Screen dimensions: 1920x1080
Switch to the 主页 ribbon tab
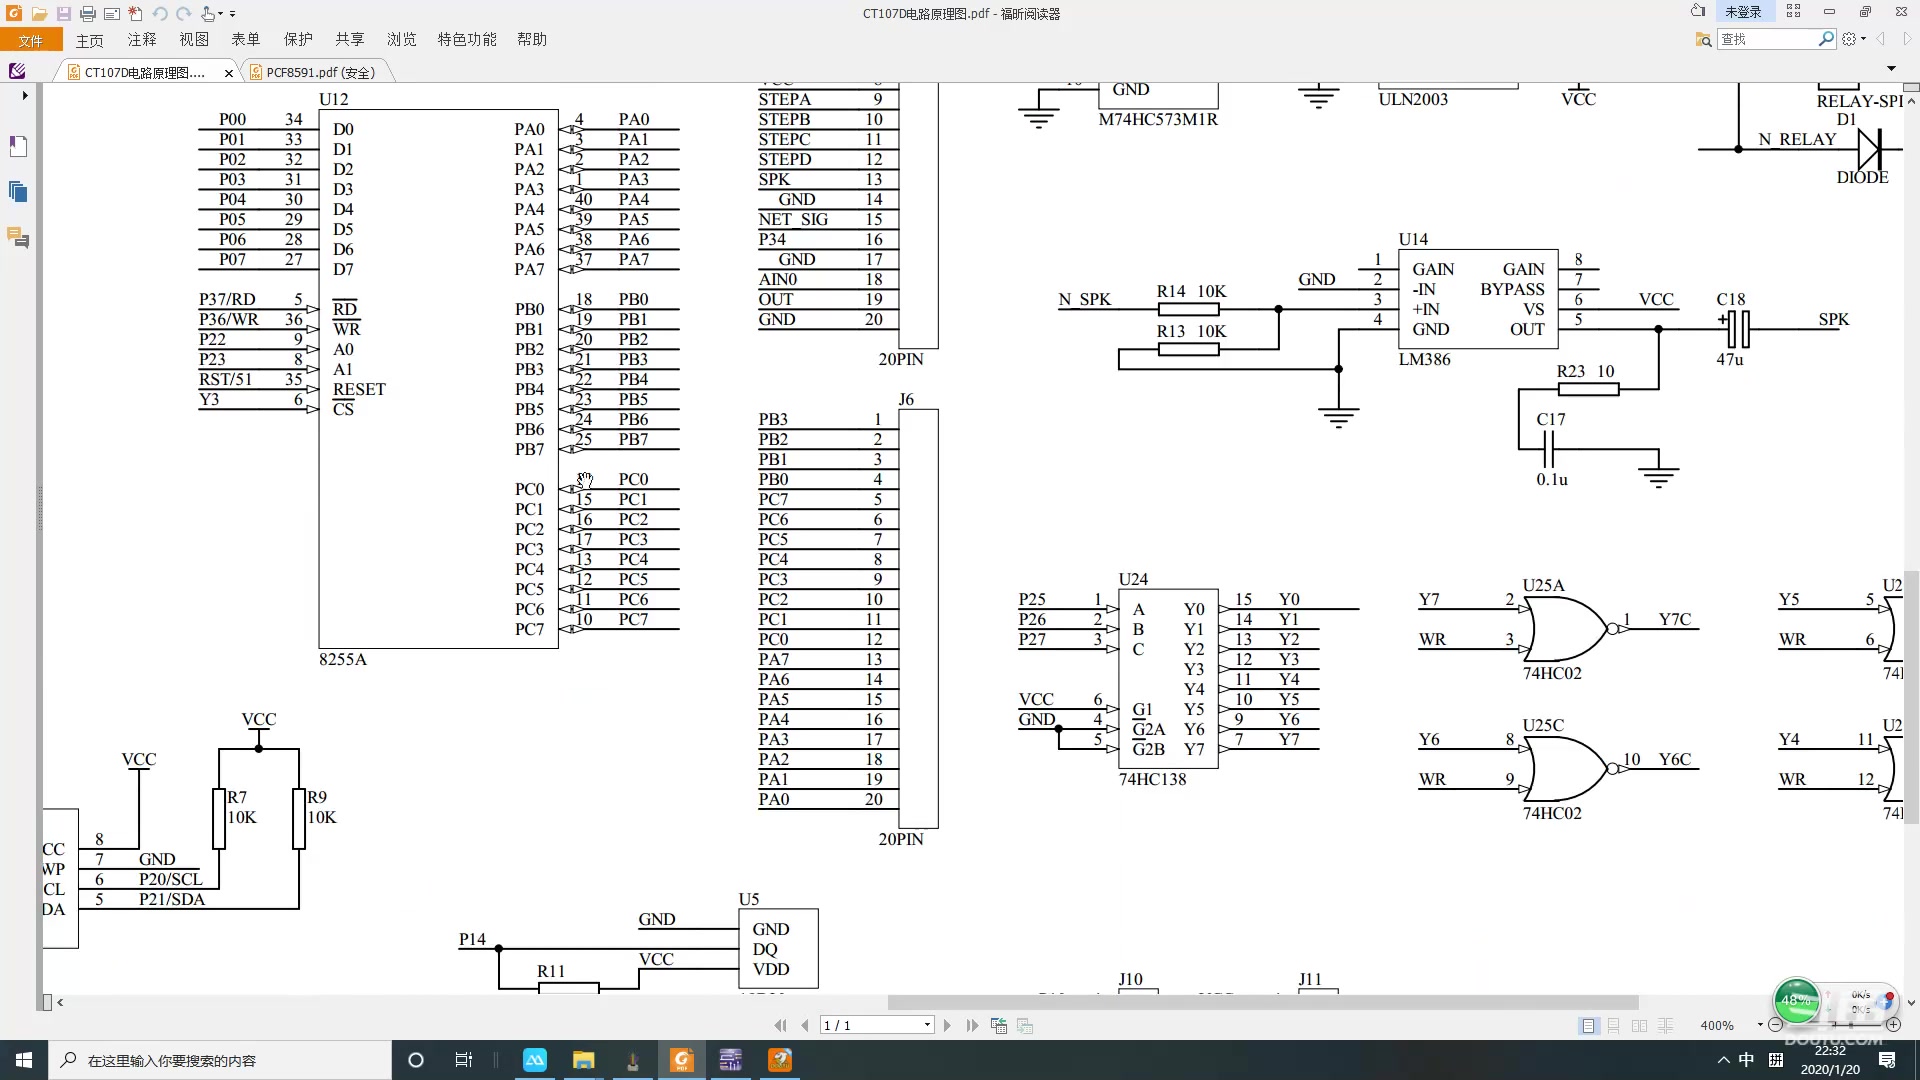pyautogui.click(x=89, y=40)
